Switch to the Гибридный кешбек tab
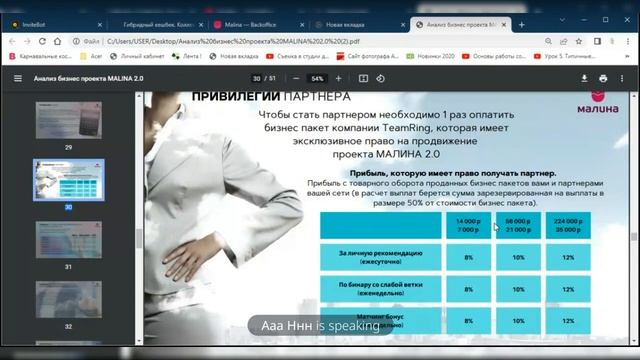This screenshot has width=640, height=360. point(157,25)
